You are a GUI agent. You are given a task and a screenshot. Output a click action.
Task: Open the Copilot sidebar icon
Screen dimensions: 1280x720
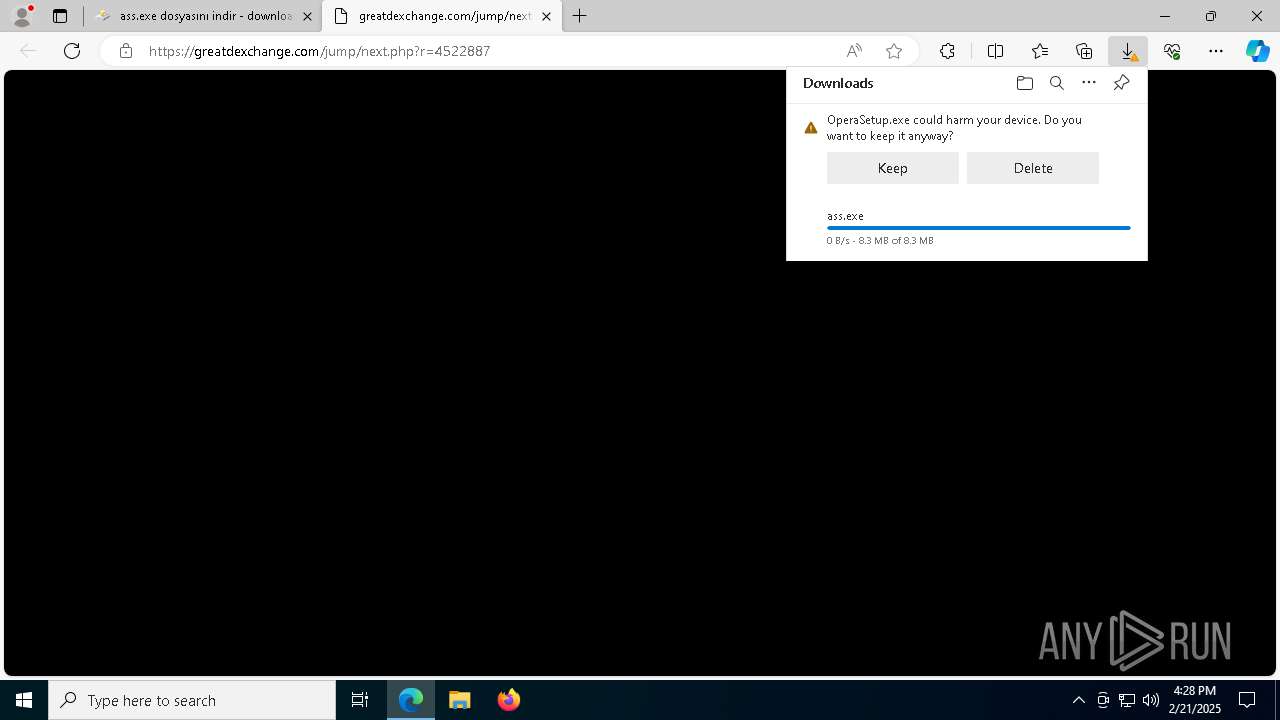[x=1258, y=51]
